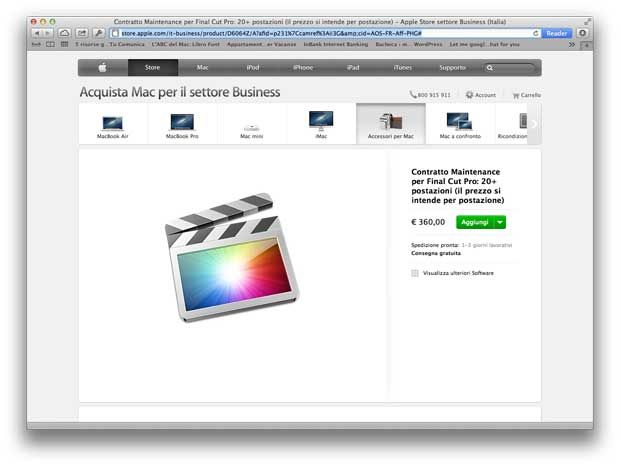The width and height of the screenshot is (620, 467).
Task: Open 'InBank Internet Banking' bookmark
Action: 336,44
